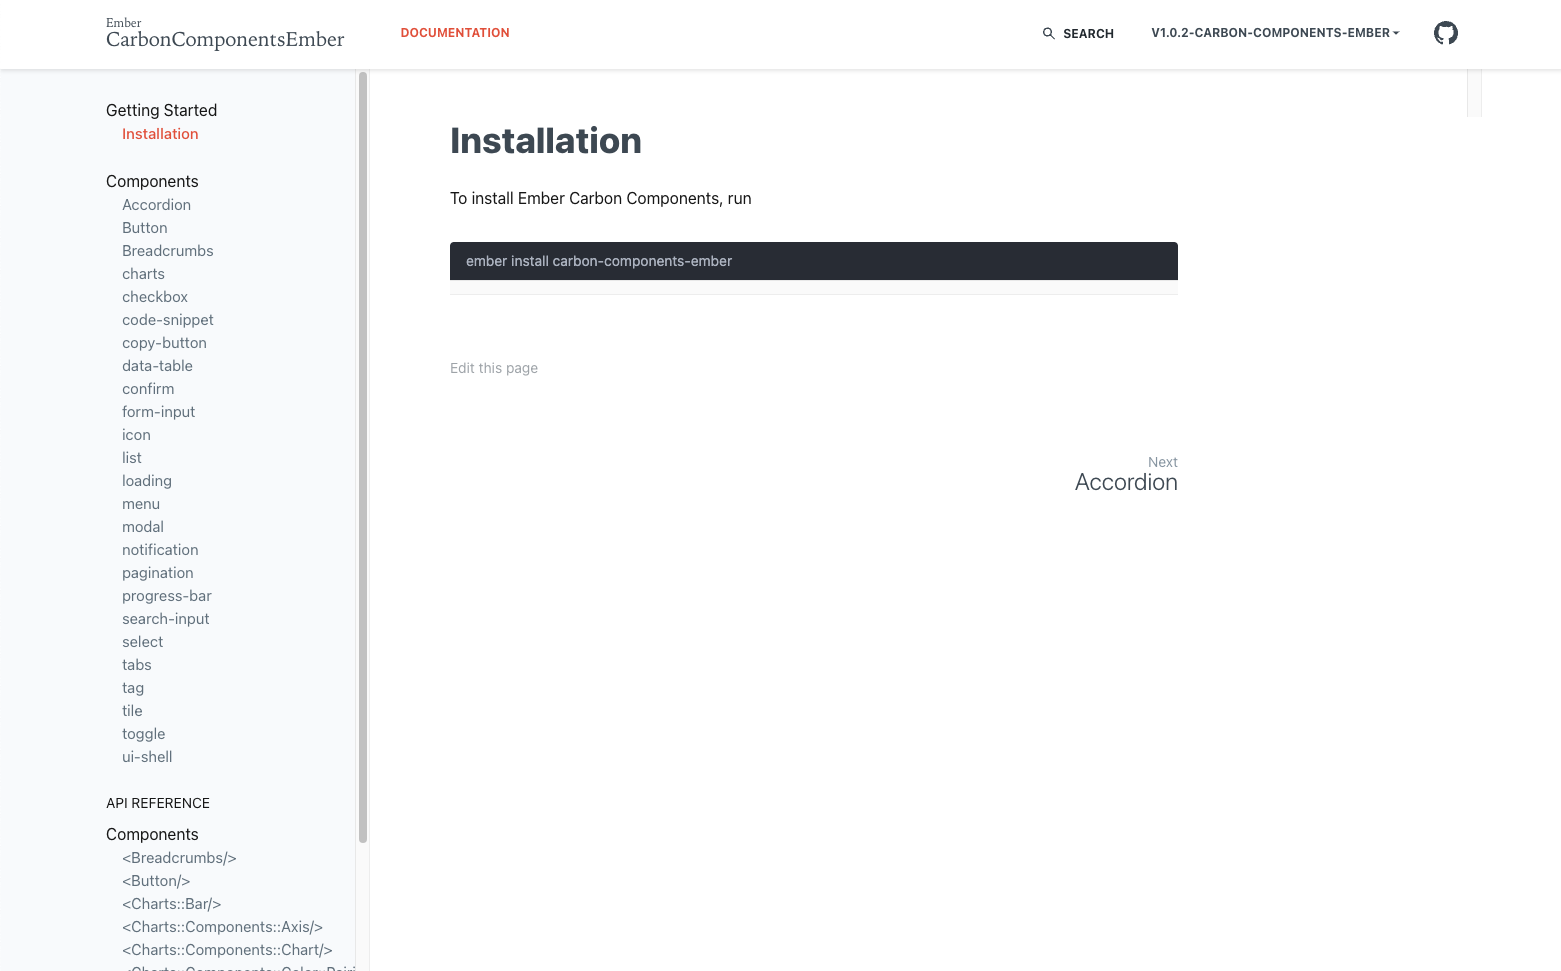The image size is (1561, 971).
Task: Open <Charts::Components::Axis/> API documentation
Action: tap(222, 926)
